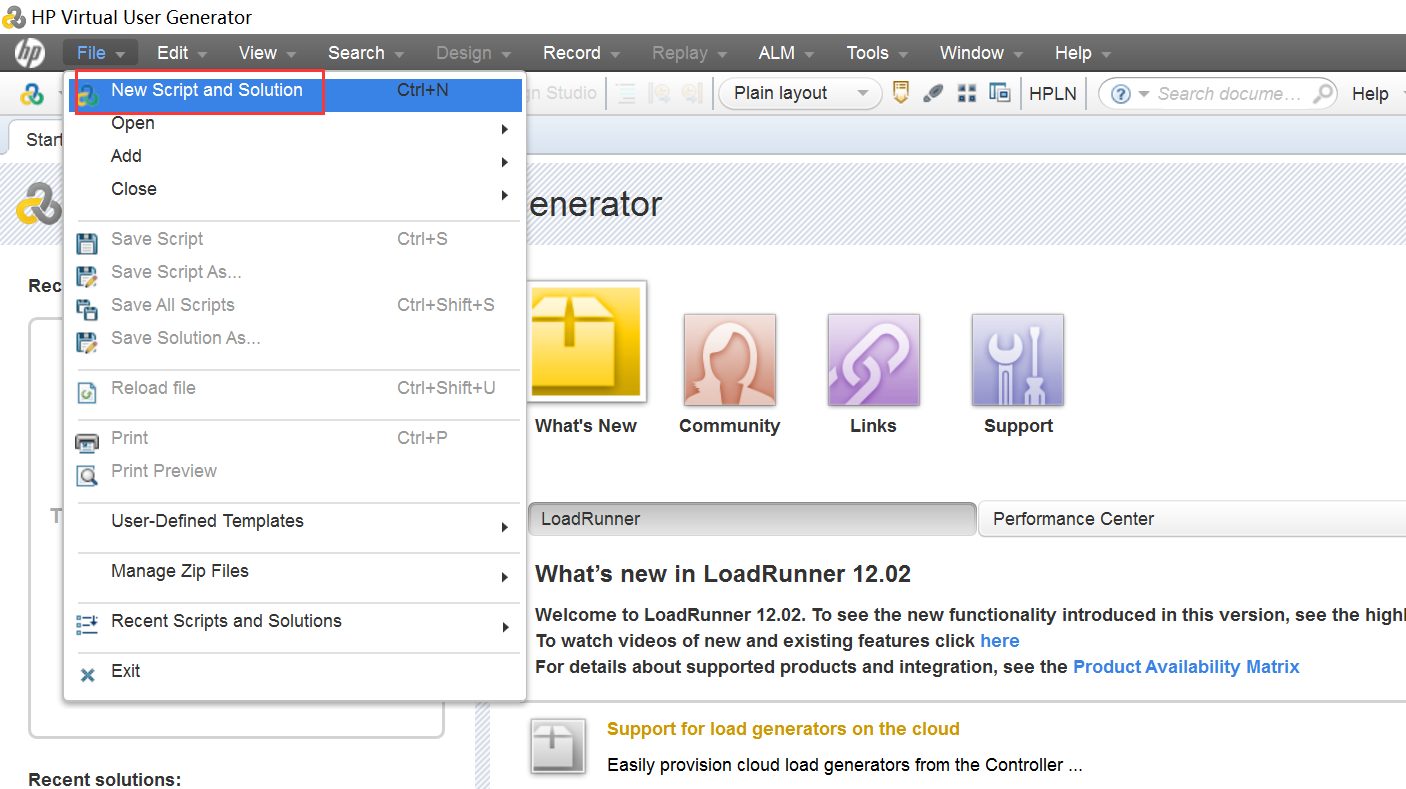This screenshot has width=1406, height=789.
Task: Click the Search documentation input field
Action: tap(1230, 94)
